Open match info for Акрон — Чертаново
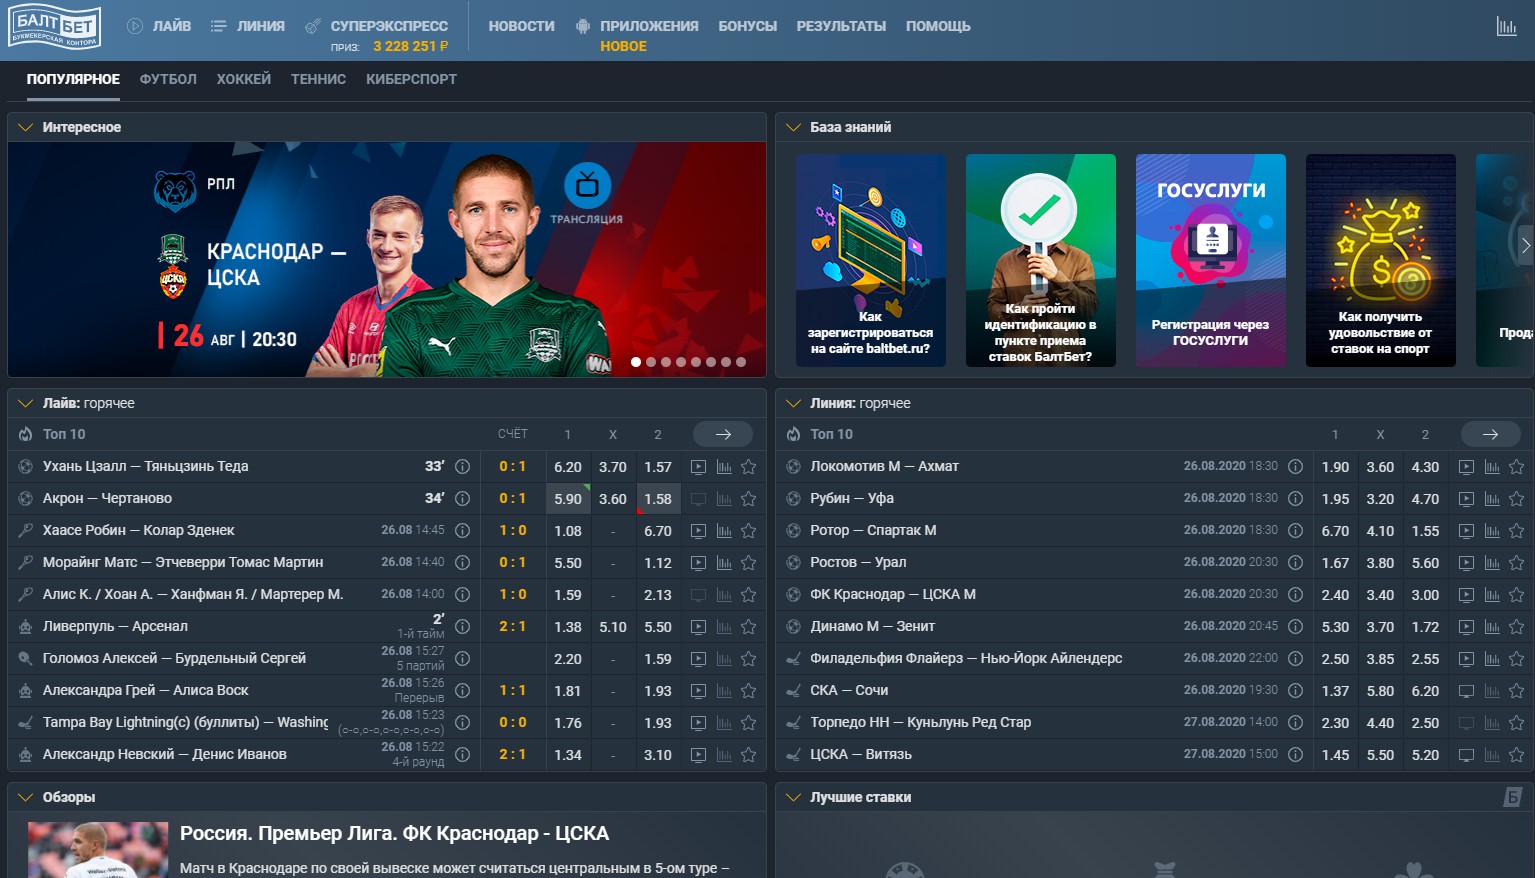The width and height of the screenshot is (1535, 878). pos(462,499)
